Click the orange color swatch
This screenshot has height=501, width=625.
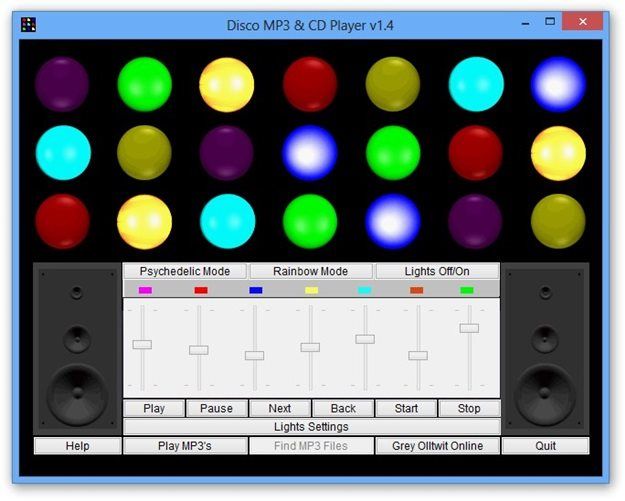click(417, 290)
